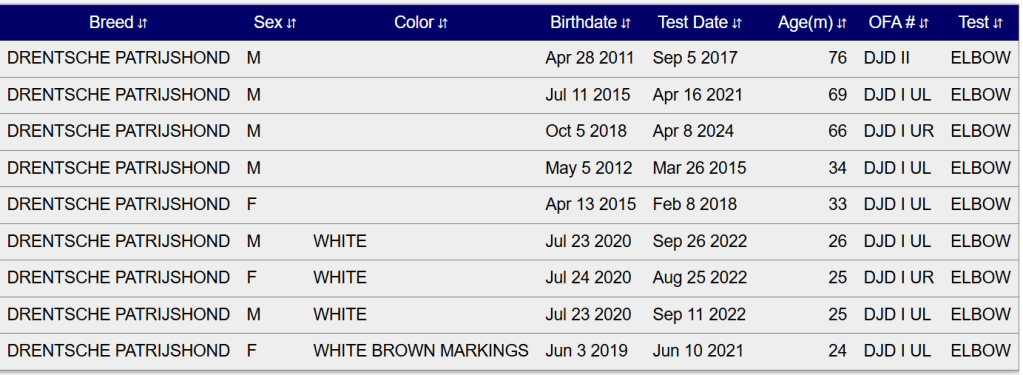1023x375 pixels.
Task: Select row tested Mar 26 2015
Action: click(x=510, y=168)
